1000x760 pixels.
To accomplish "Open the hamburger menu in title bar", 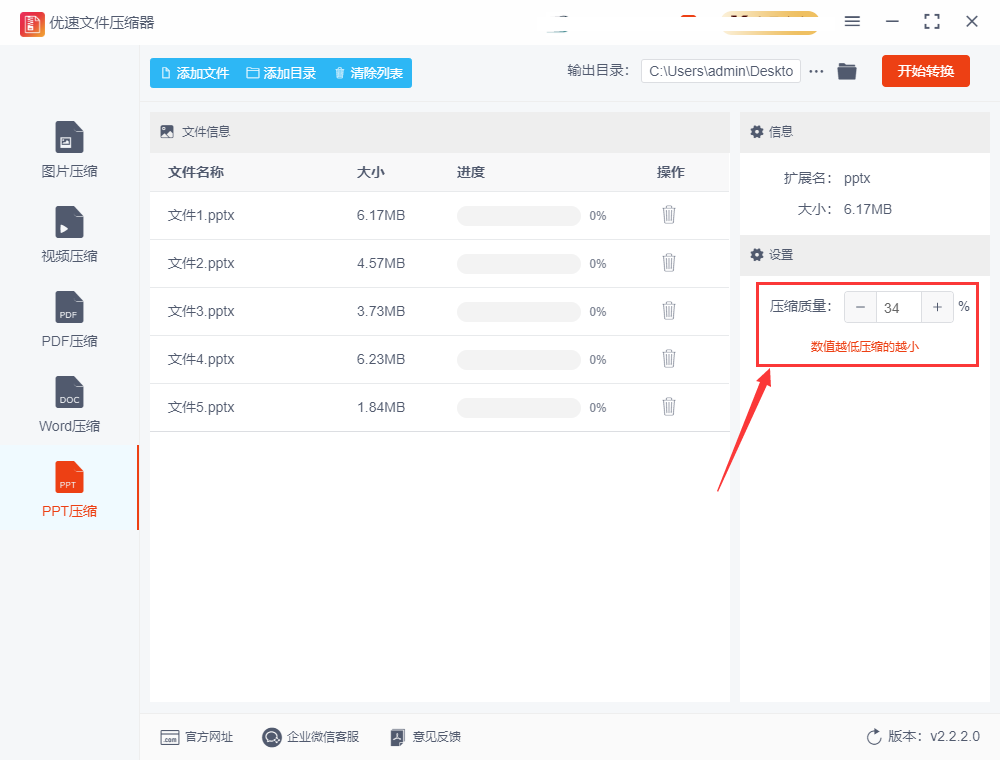I will point(852,22).
